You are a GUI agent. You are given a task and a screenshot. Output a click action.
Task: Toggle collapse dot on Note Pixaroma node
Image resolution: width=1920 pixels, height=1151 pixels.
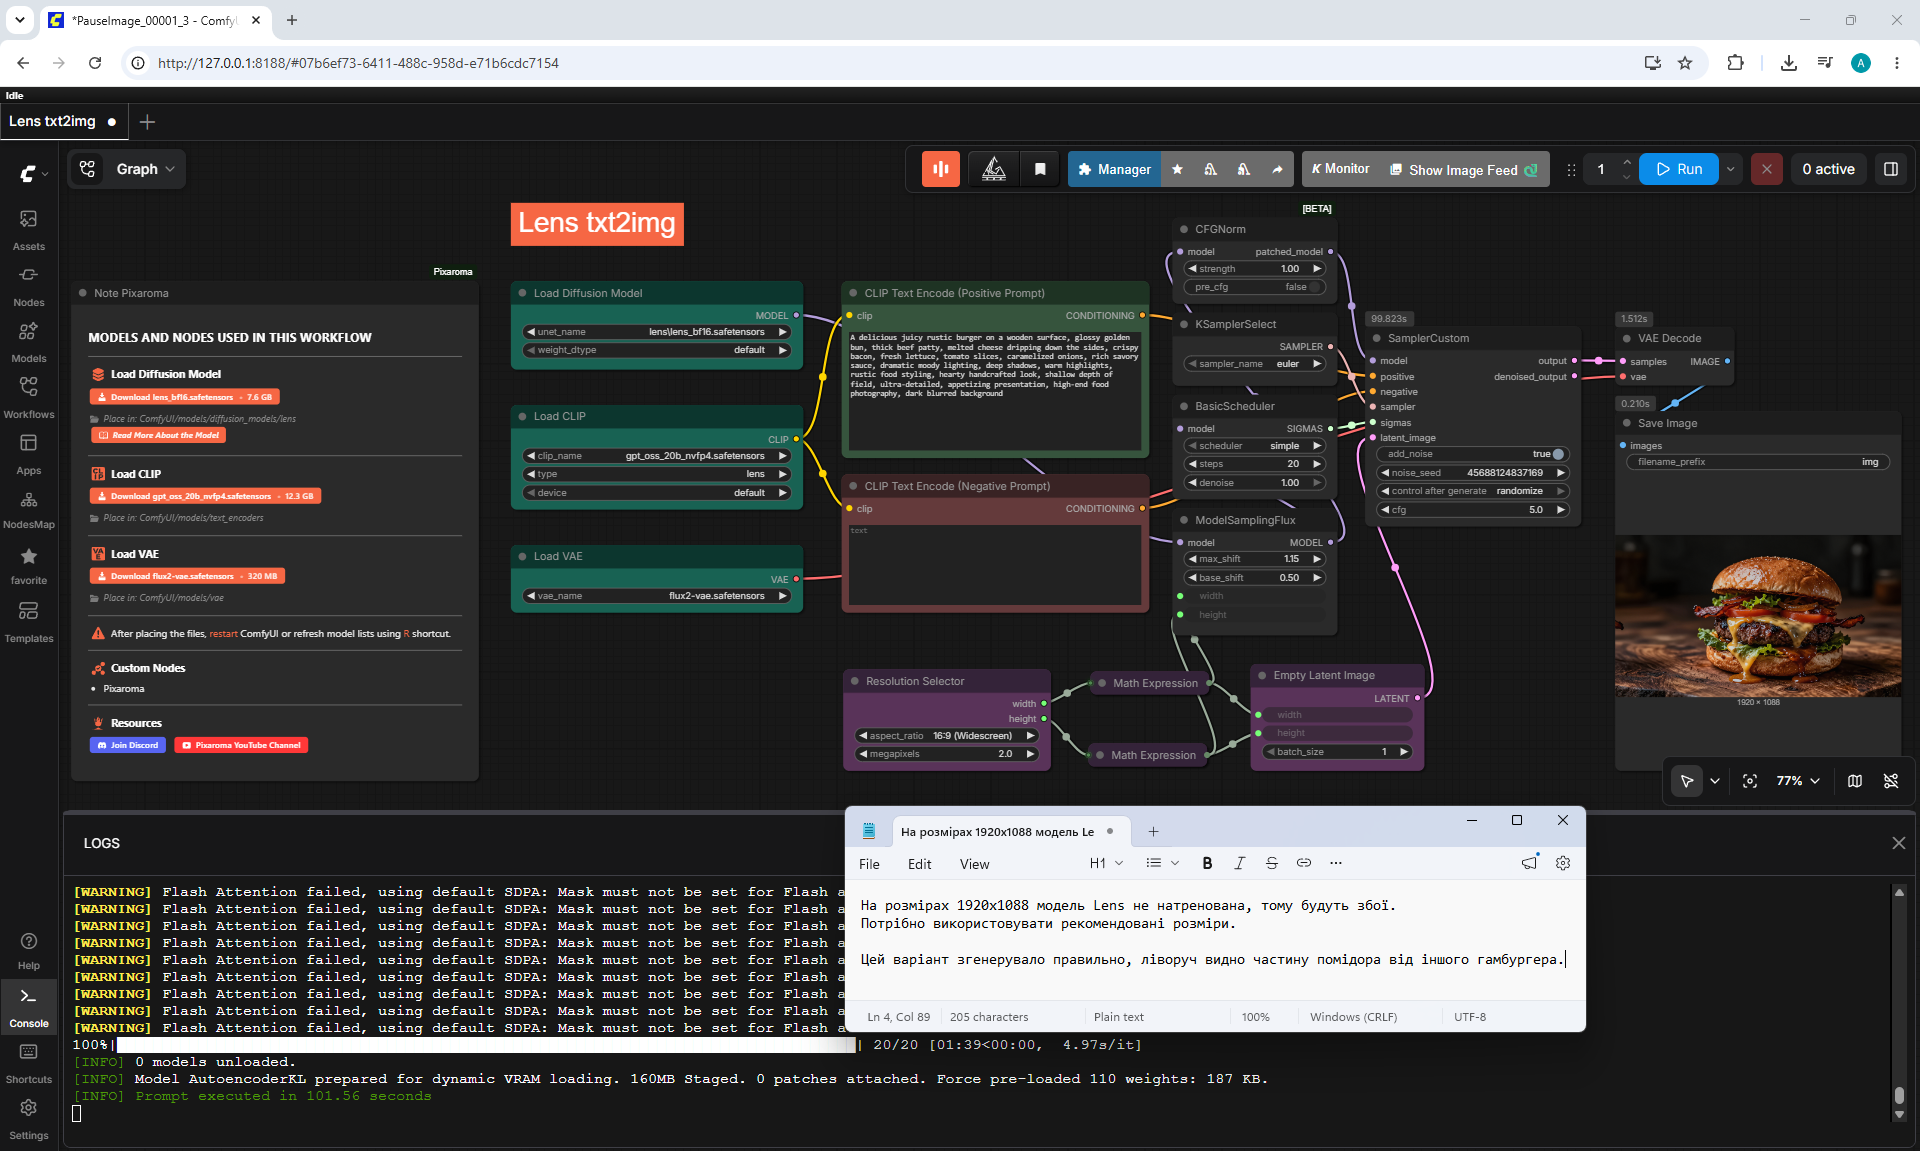[83, 293]
